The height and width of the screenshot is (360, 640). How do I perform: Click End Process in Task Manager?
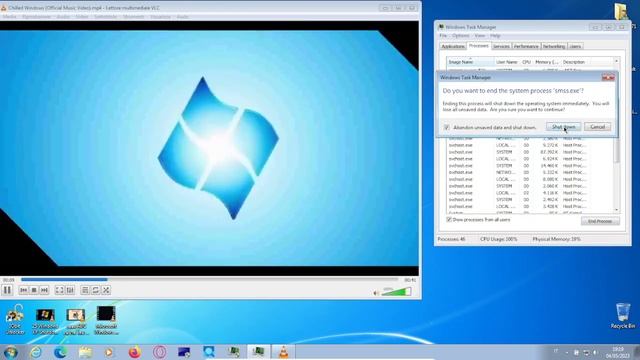(600, 221)
